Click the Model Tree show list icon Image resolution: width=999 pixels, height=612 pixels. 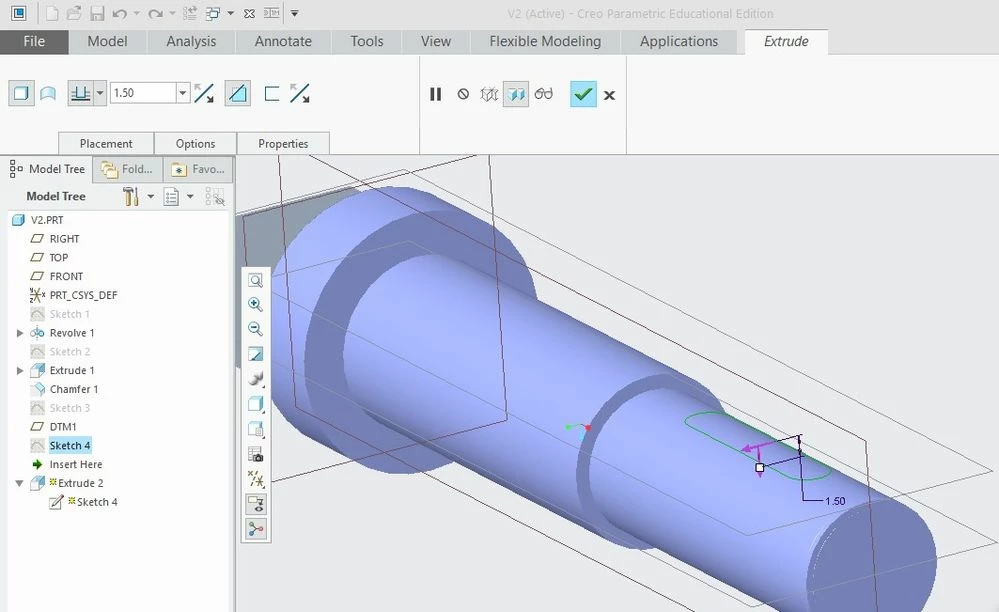(171, 196)
